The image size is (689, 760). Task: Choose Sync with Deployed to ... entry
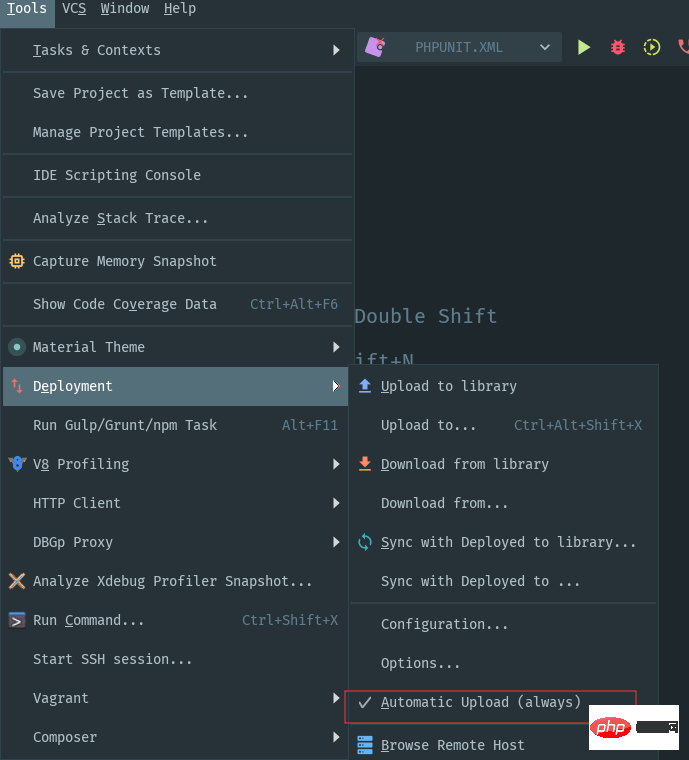(504, 581)
